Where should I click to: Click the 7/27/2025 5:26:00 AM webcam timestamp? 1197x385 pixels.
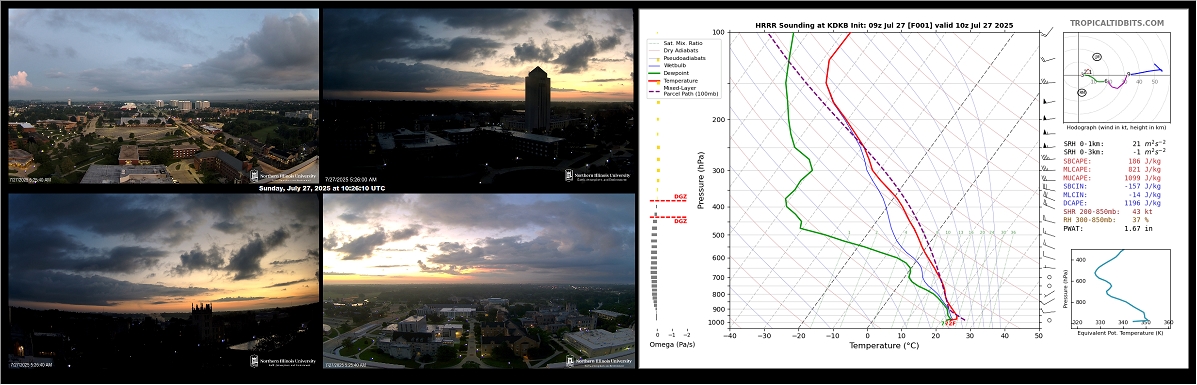350,180
